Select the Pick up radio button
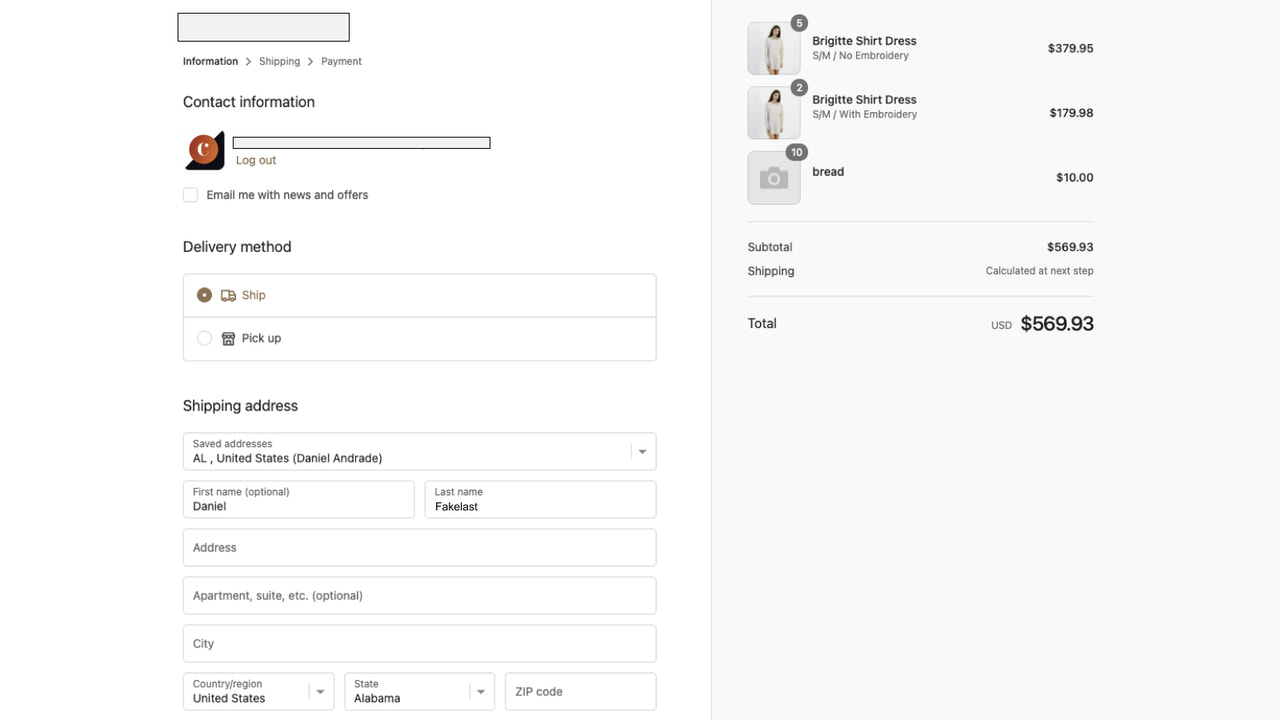 [x=204, y=338]
